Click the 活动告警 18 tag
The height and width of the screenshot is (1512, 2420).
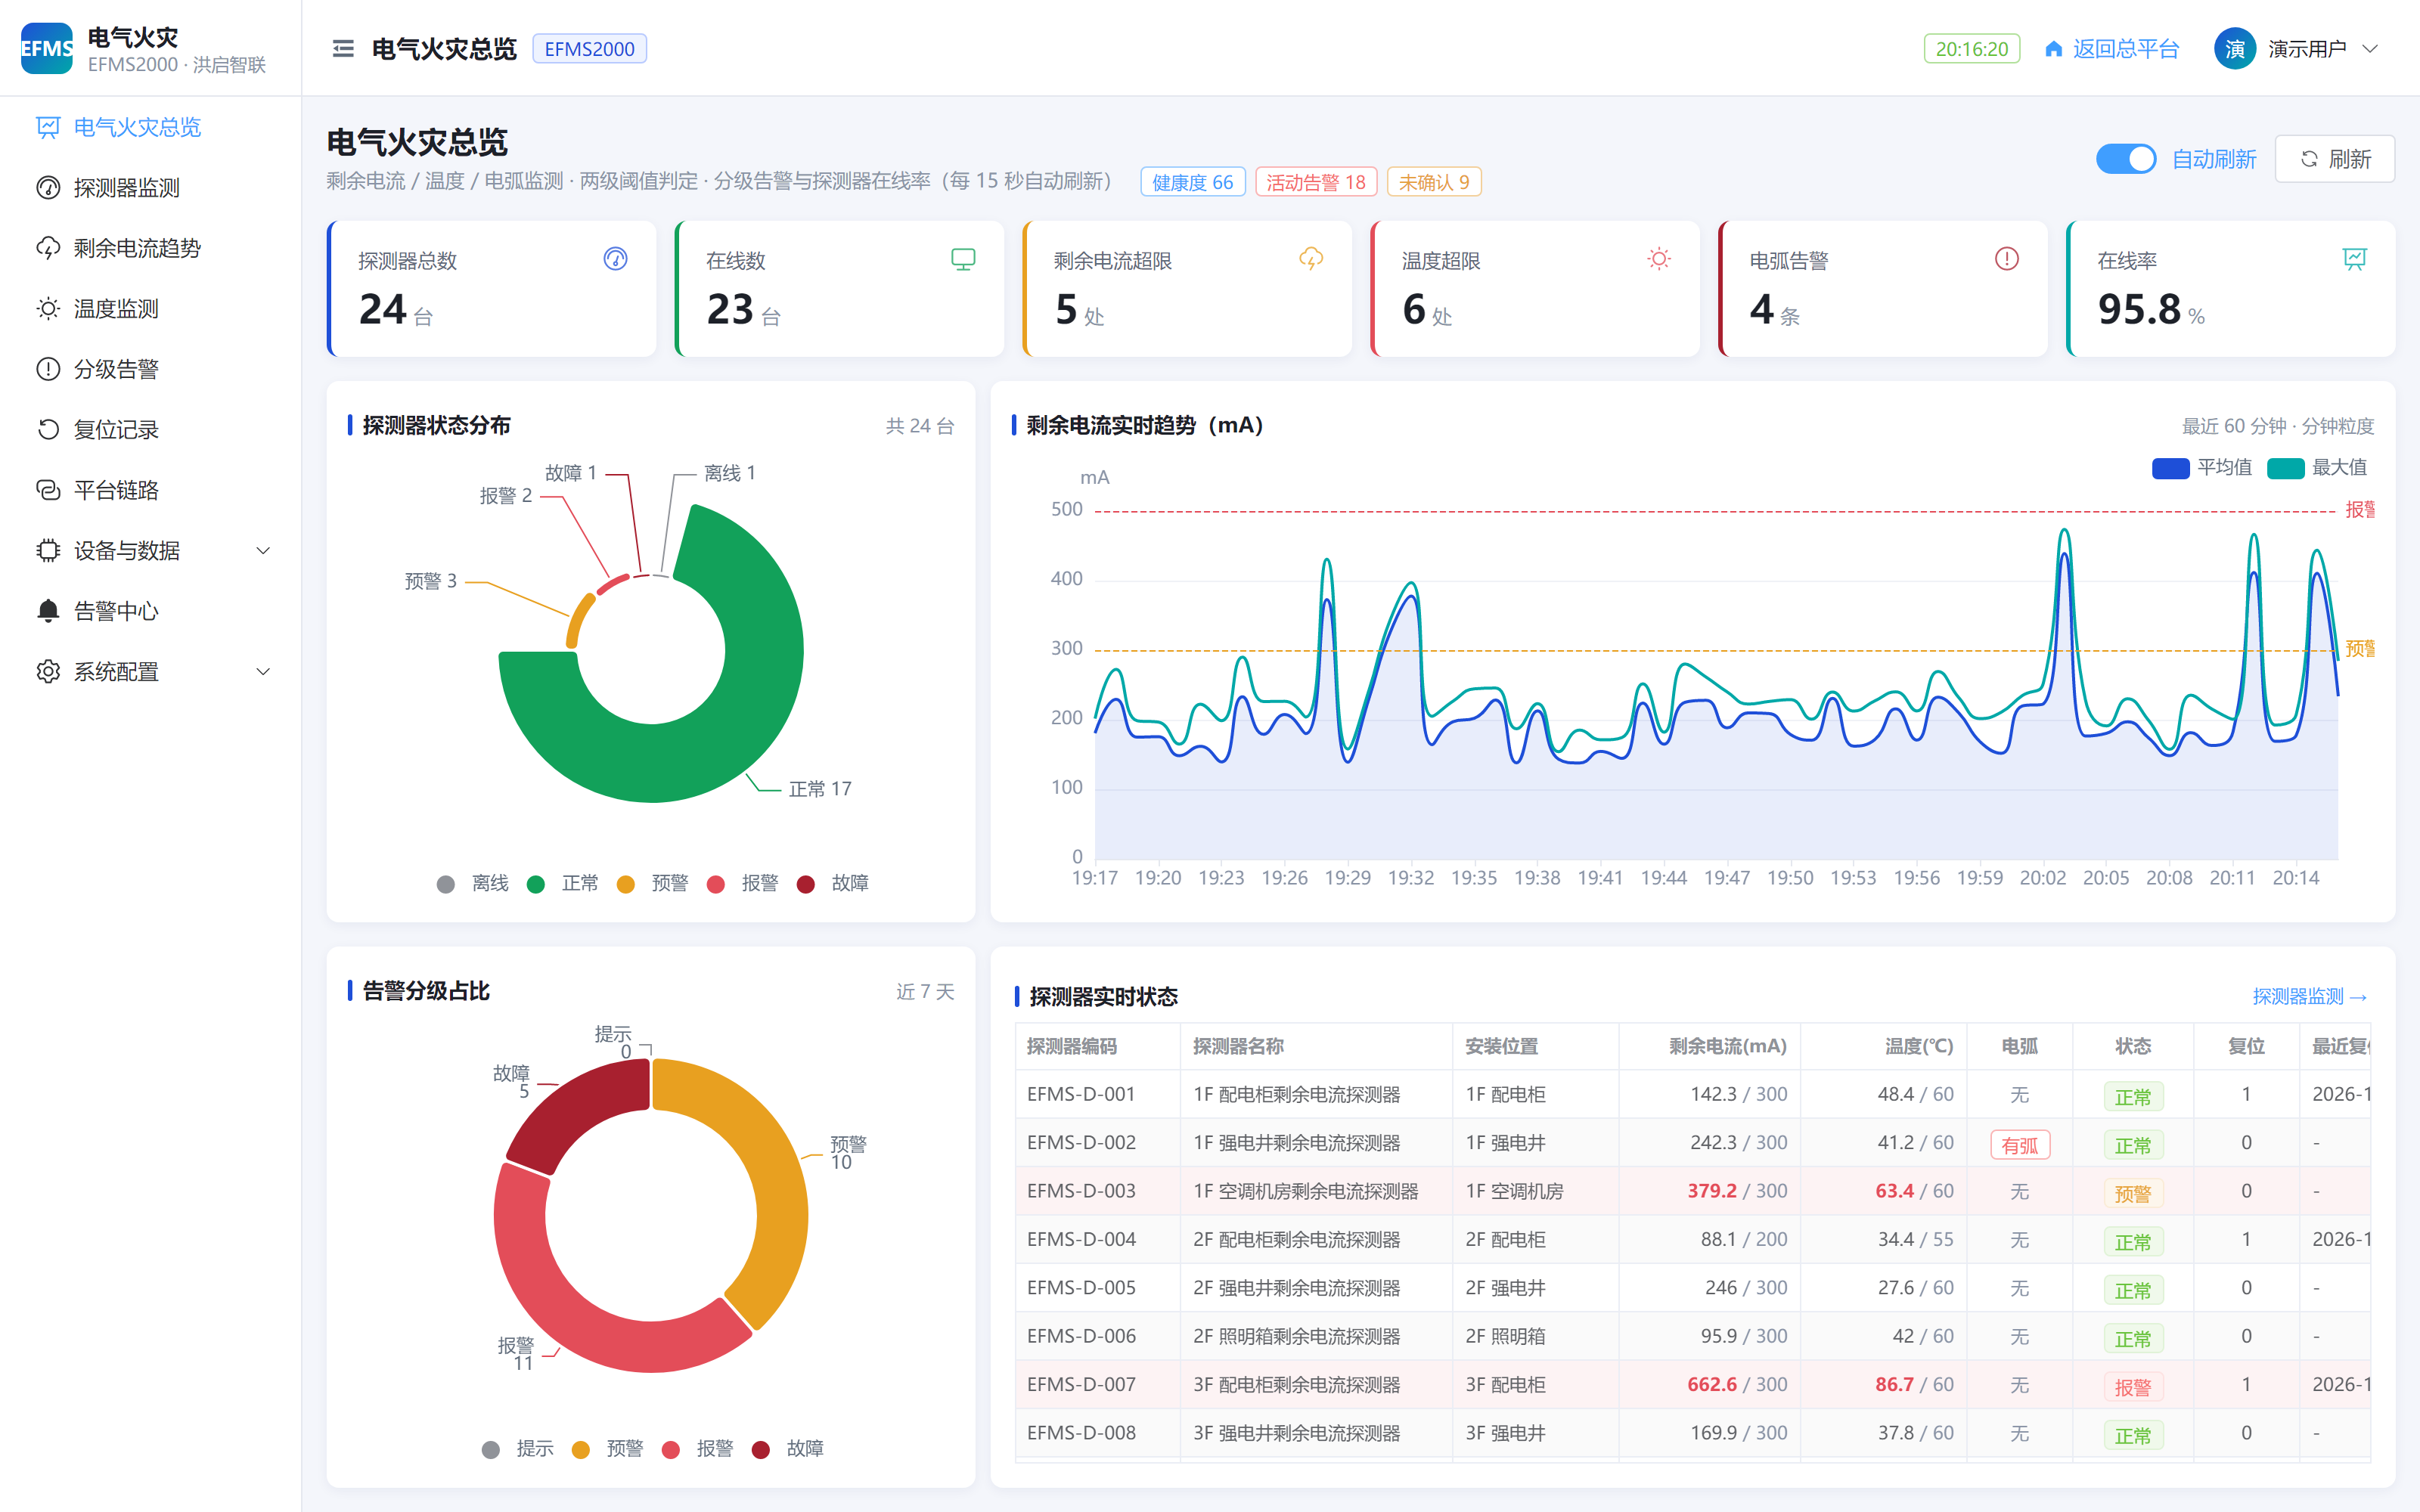pyautogui.click(x=1316, y=182)
